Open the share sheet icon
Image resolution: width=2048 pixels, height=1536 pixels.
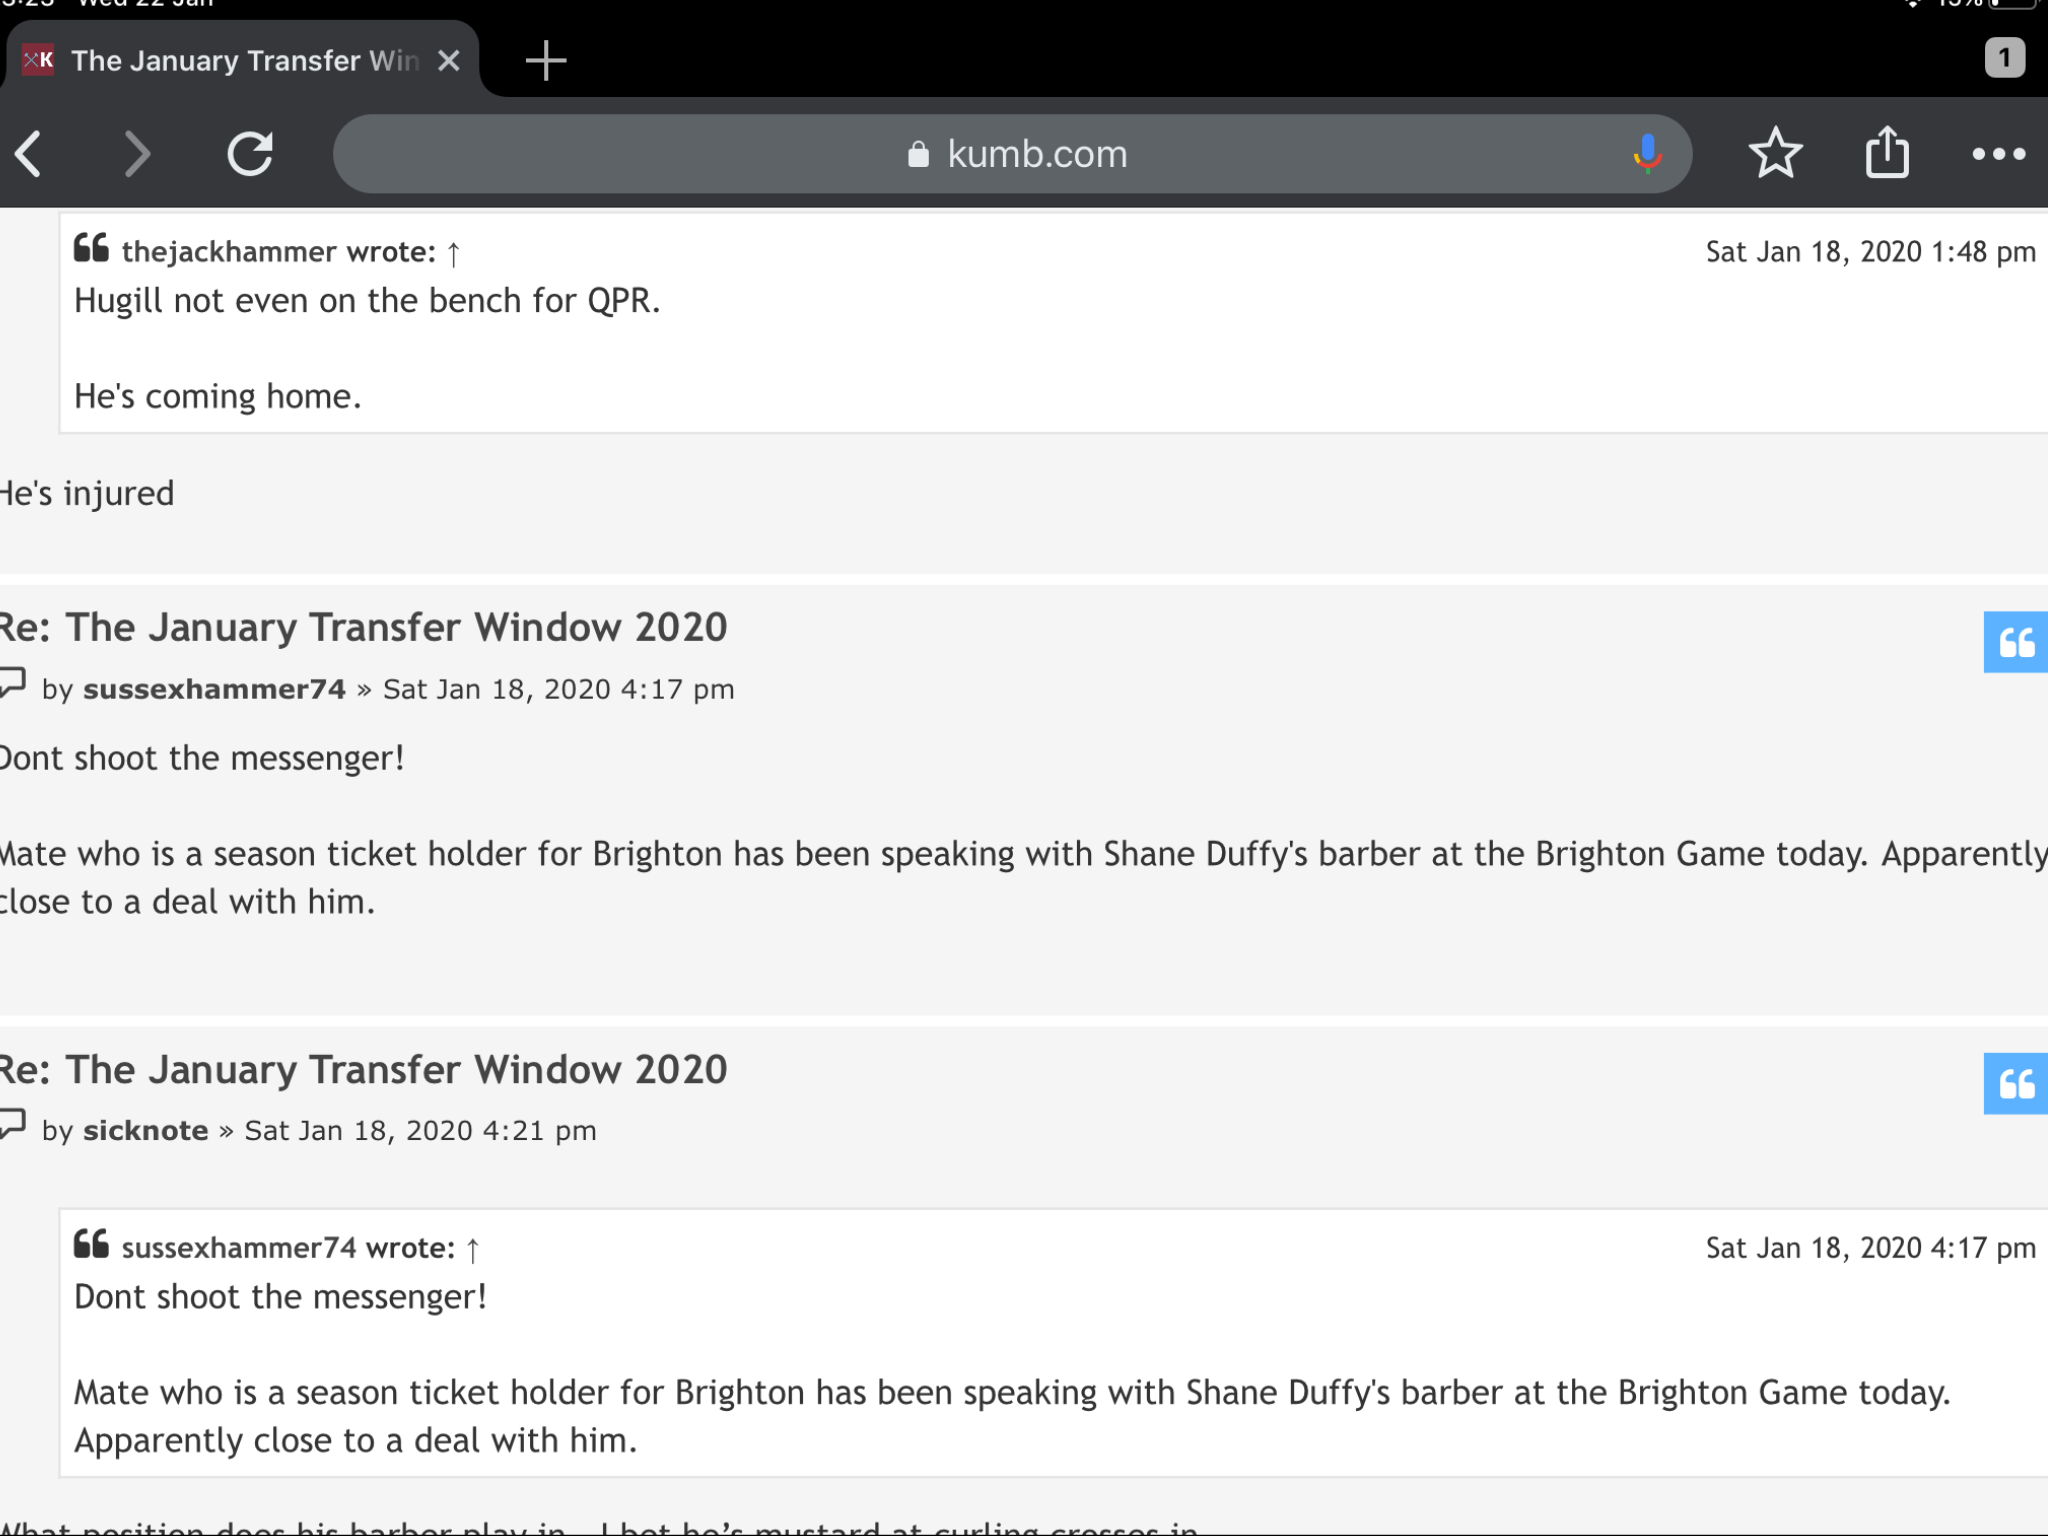click(x=1887, y=152)
